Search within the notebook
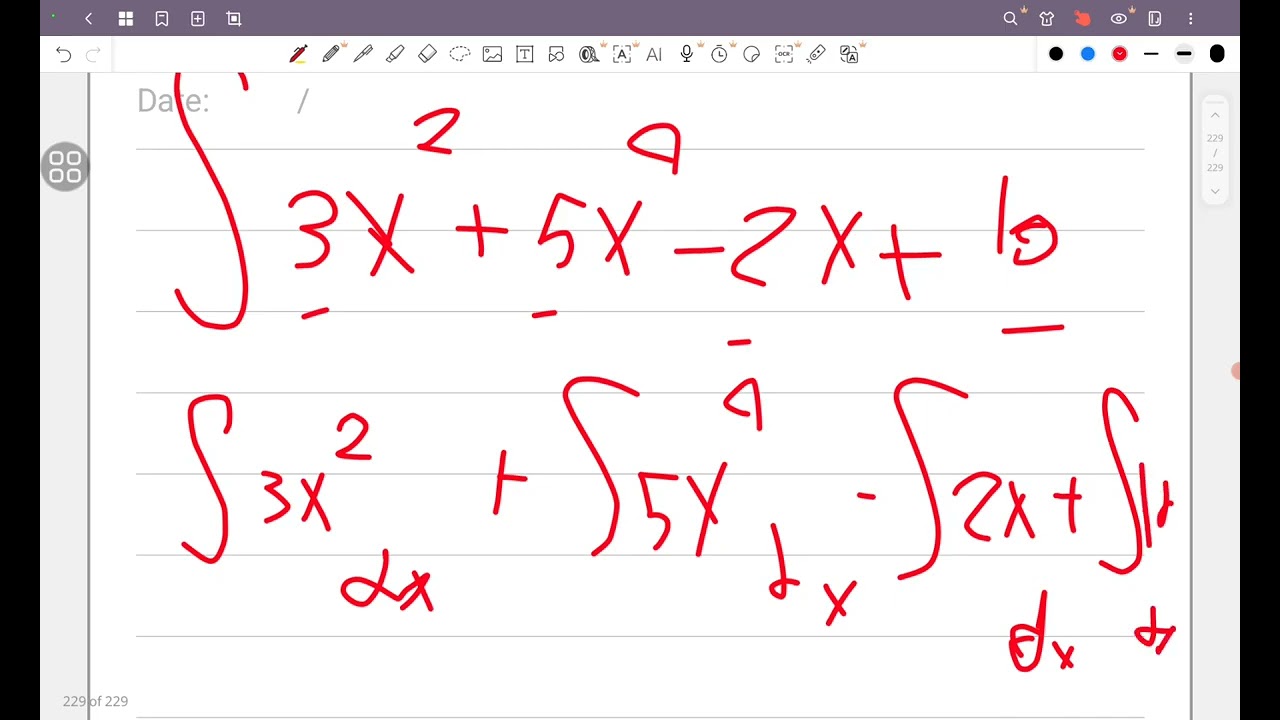This screenshot has height=720, width=1280. pos(1011,18)
